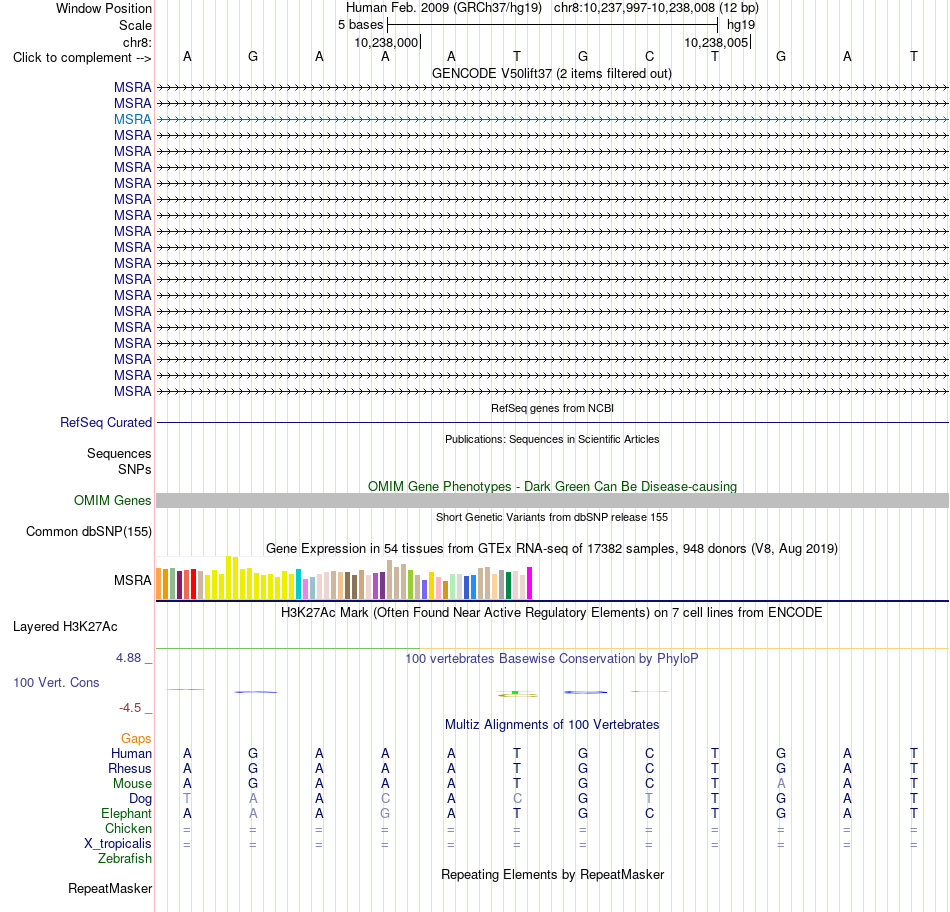Image resolution: width=950 pixels, height=912 pixels.
Task: Click the Common dbSNP(155) track label
Action: 88,531
